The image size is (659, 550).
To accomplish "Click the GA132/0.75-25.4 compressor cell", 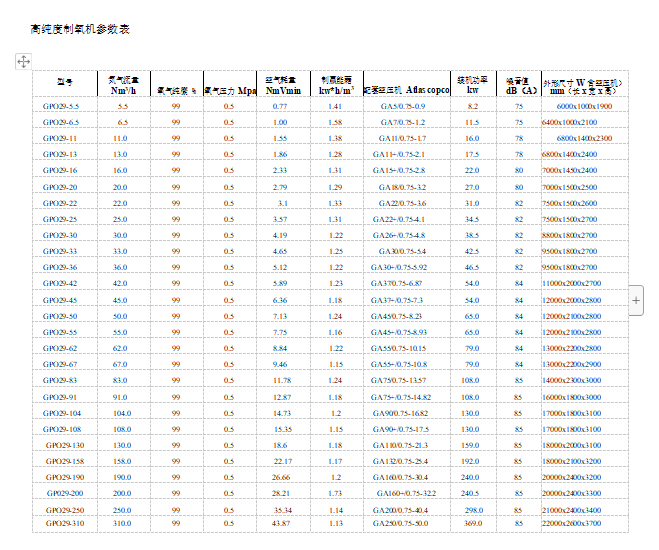I will [x=400, y=461].
